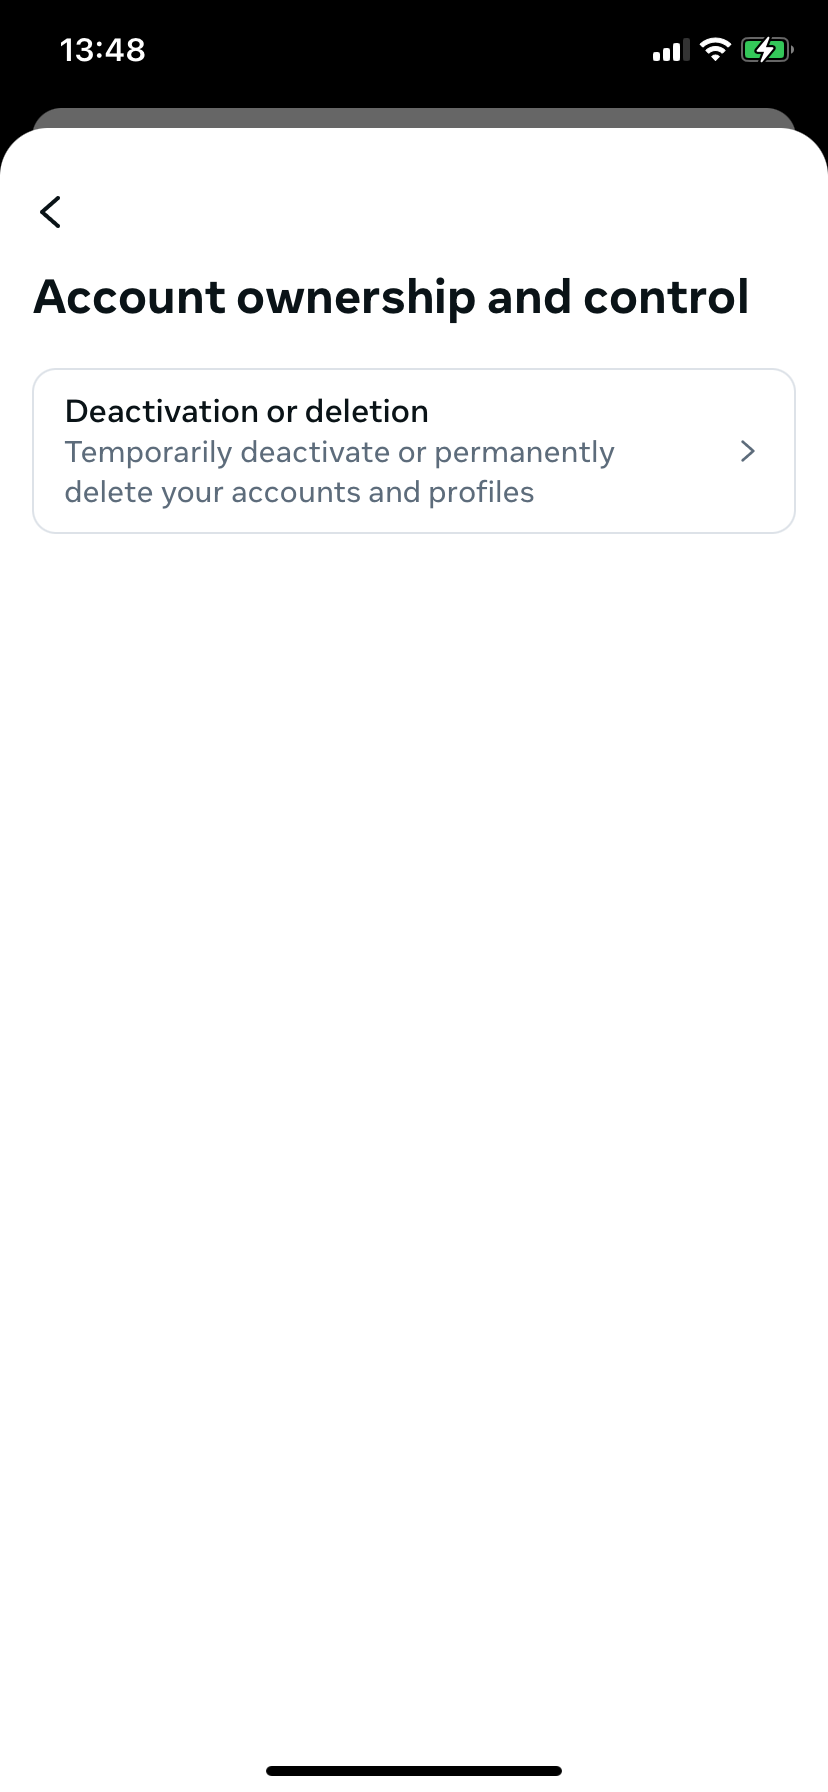Select the lightning bolt charging symbol
Image resolution: width=828 pixels, height=1792 pixels.
(766, 49)
